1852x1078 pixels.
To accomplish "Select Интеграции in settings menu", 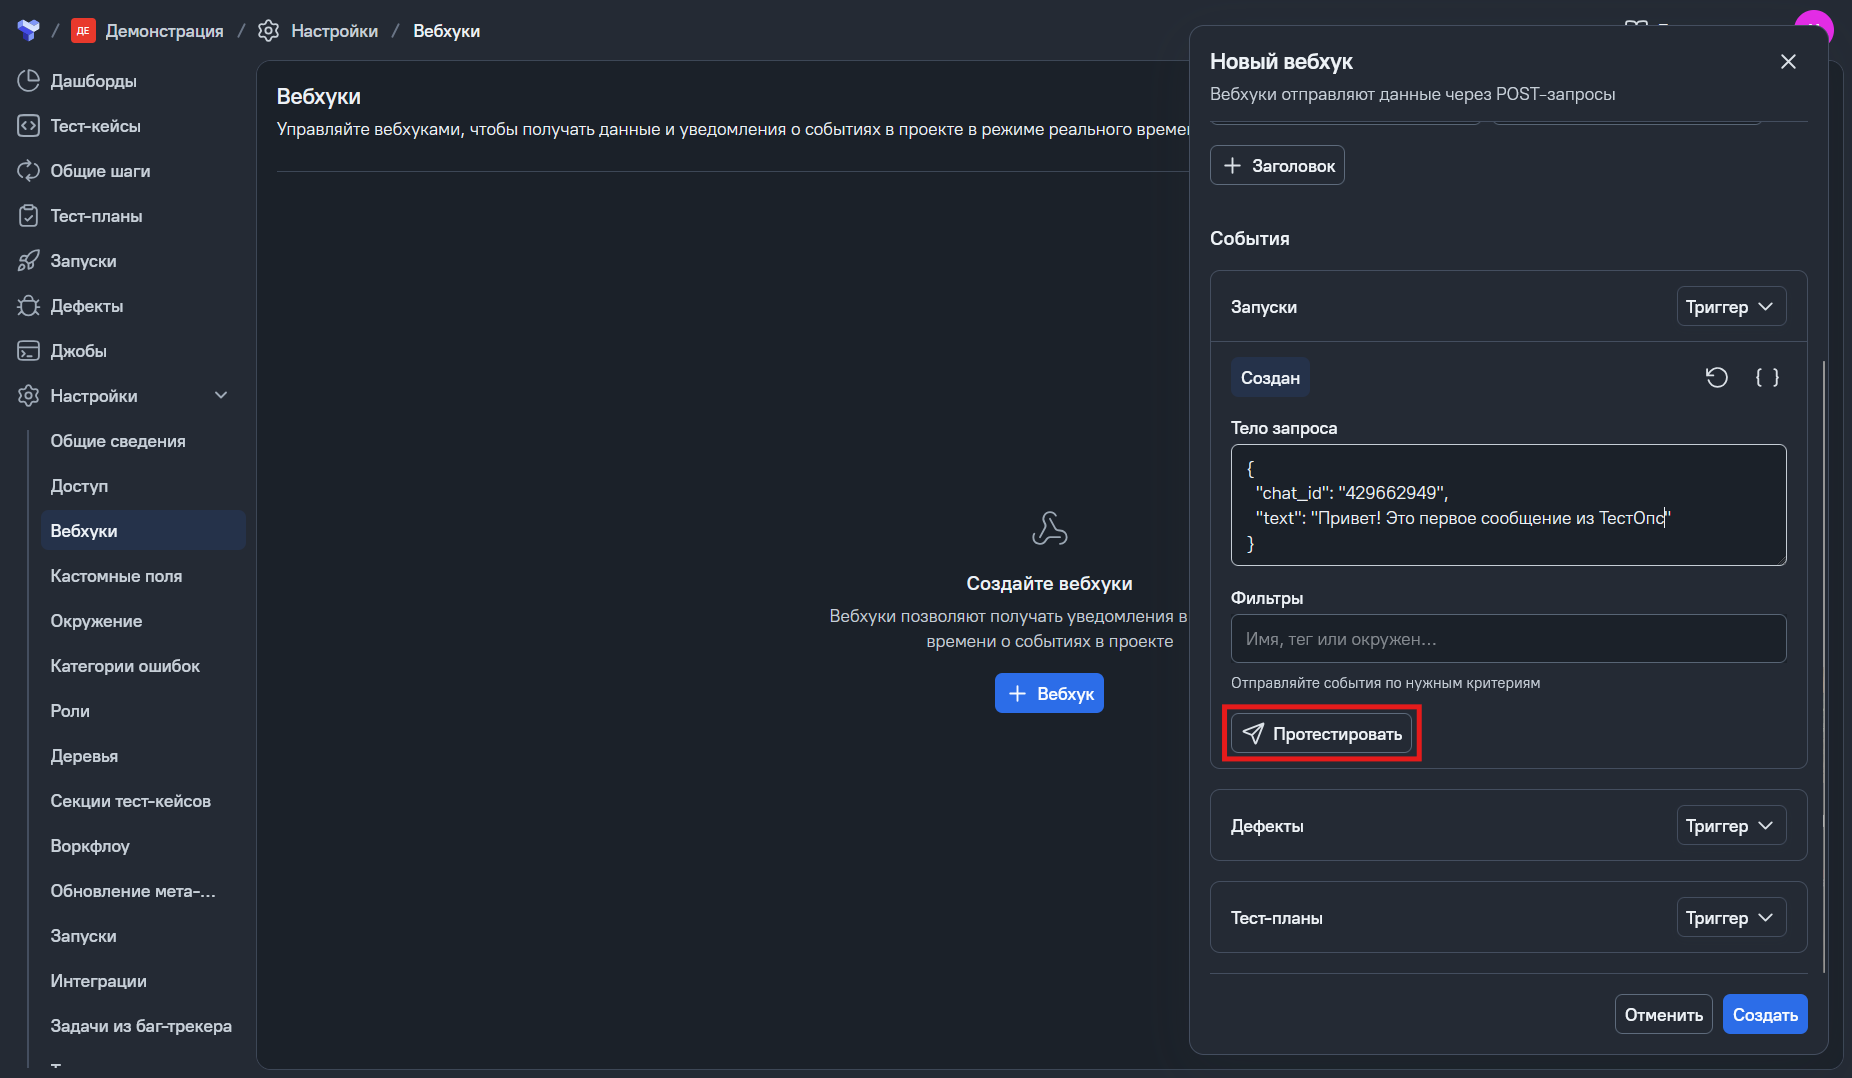I will point(98,981).
